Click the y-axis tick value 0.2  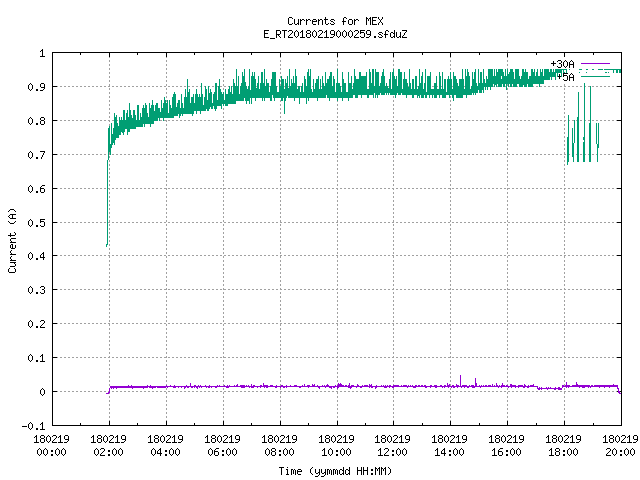click(x=36, y=324)
